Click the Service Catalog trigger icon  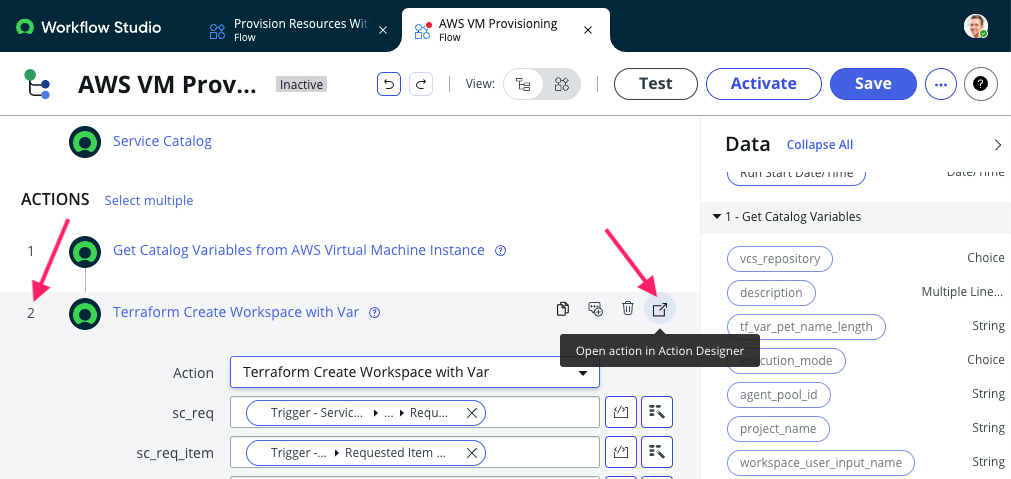[x=85, y=142]
